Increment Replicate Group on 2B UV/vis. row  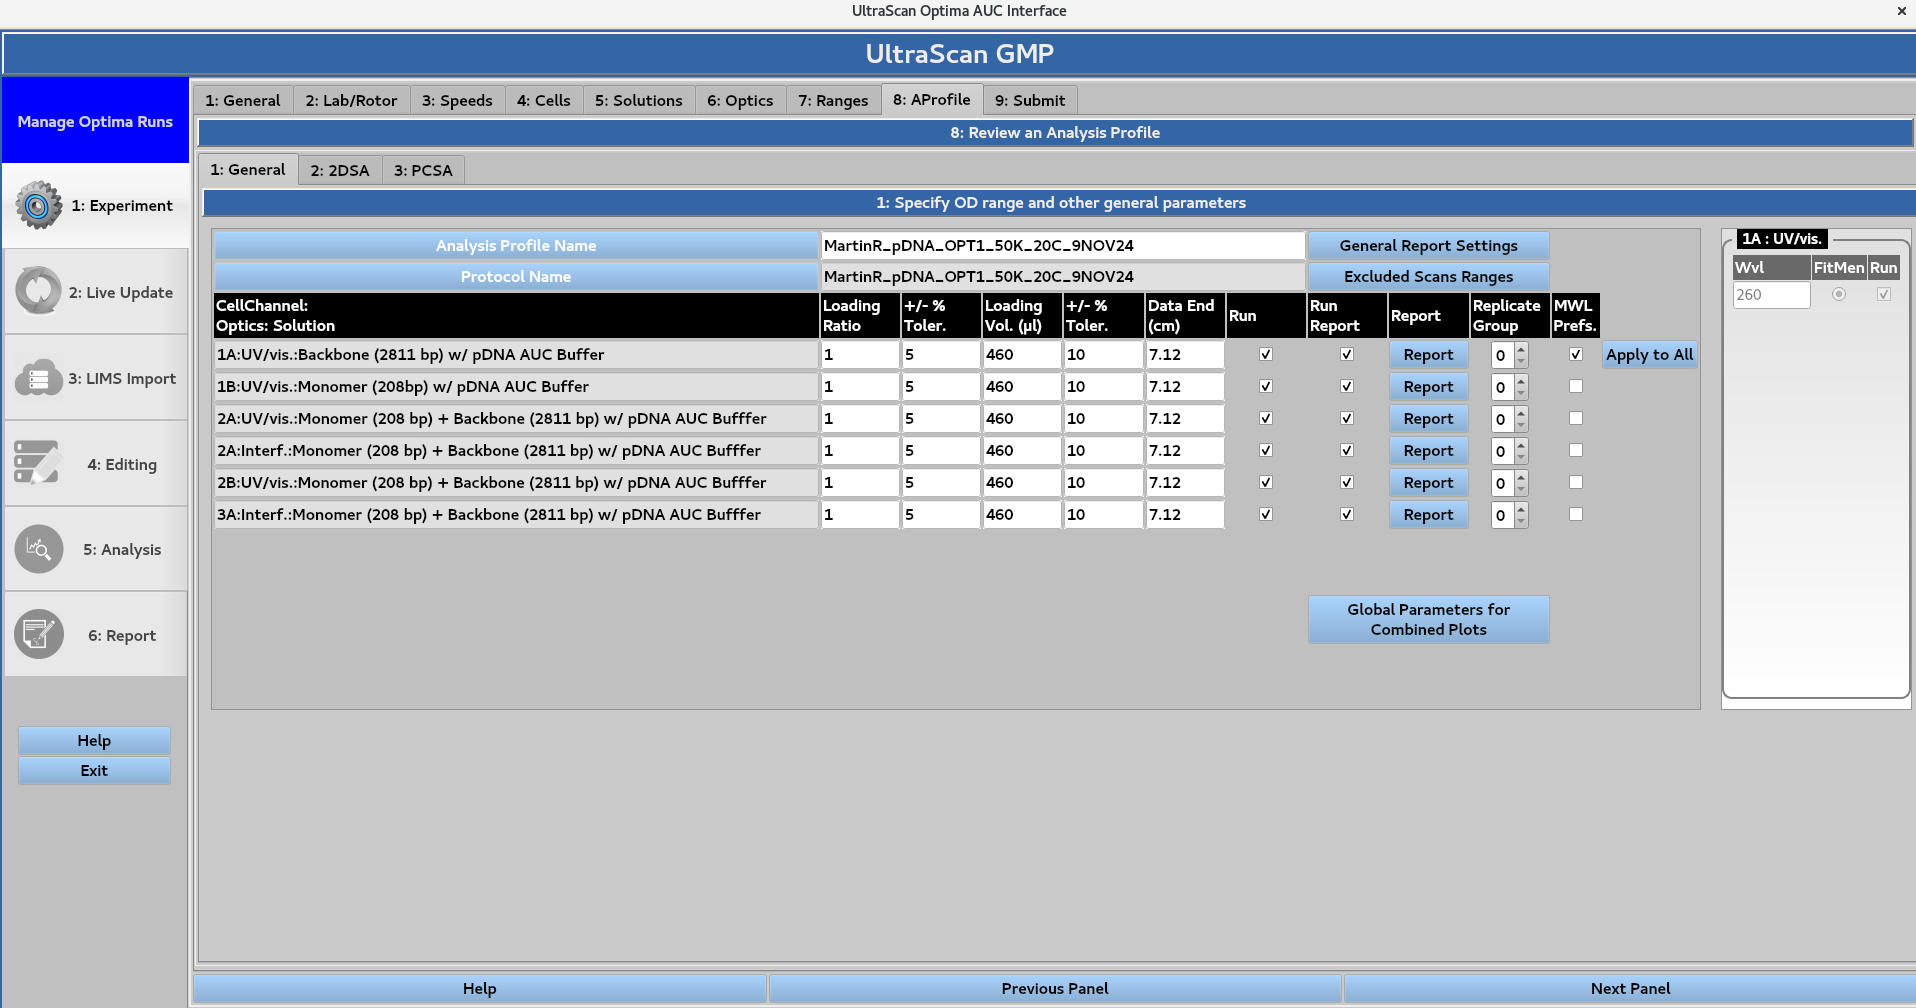pos(1521,477)
